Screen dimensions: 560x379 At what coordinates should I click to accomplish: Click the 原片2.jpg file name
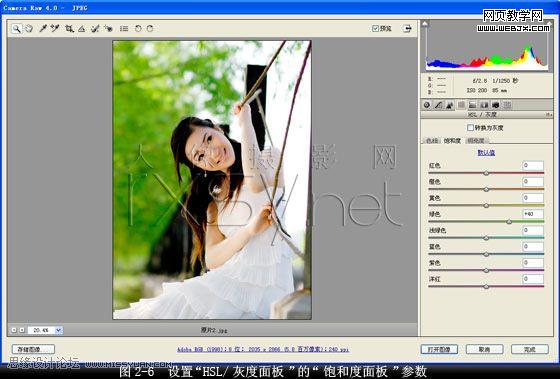point(214,330)
